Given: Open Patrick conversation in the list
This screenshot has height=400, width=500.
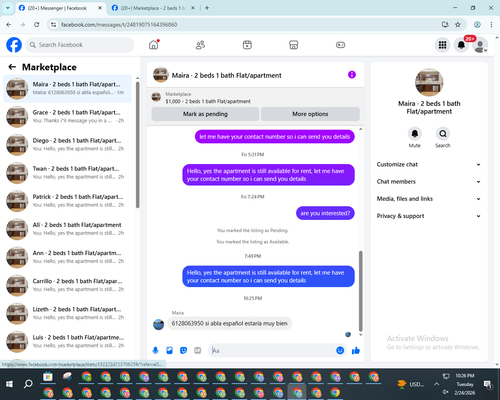Looking at the screenshot, I should (67, 201).
